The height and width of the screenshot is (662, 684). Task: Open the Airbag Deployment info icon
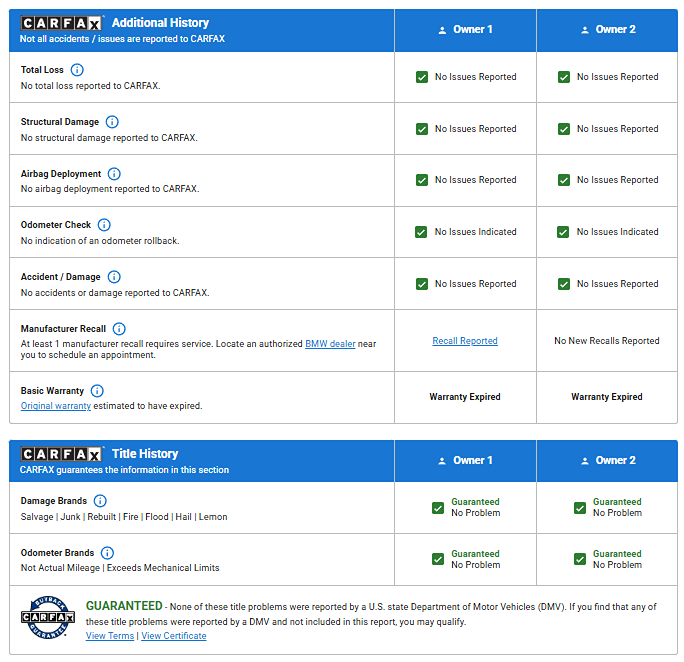coord(114,174)
